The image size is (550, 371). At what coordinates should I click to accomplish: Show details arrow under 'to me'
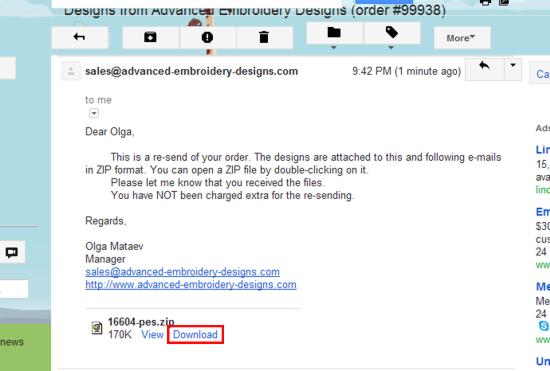click(x=94, y=113)
